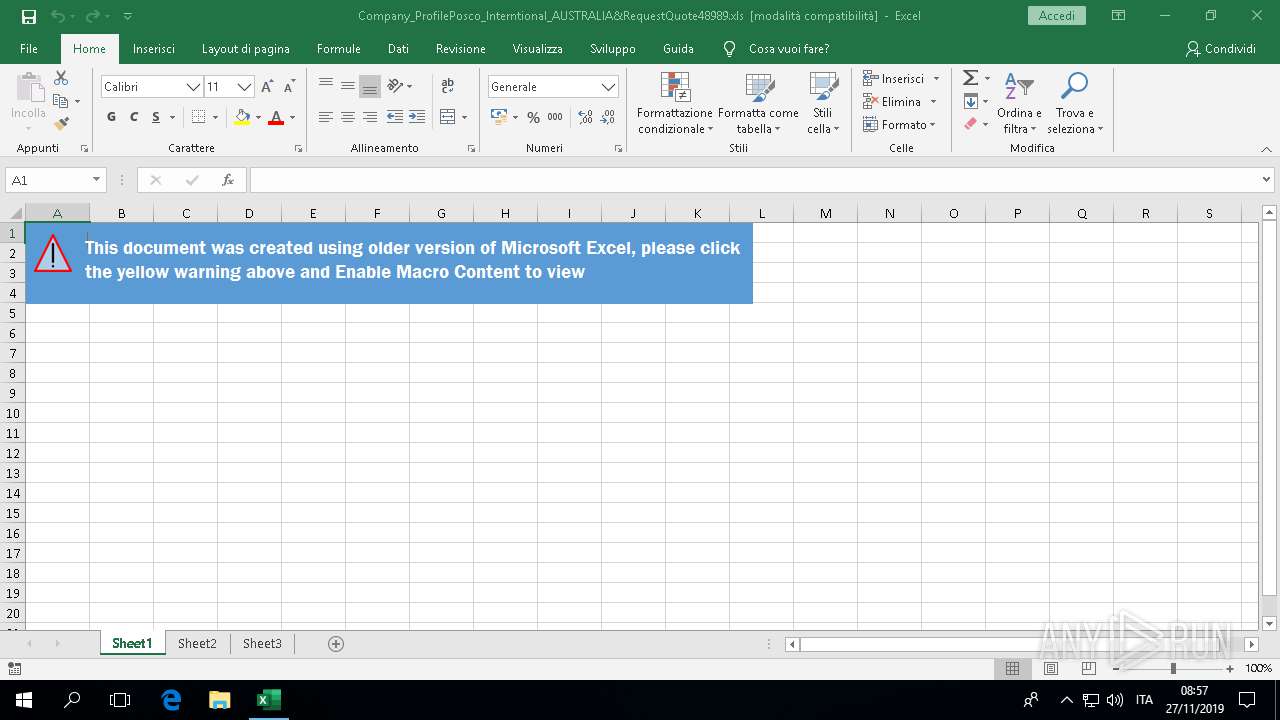Click the yellow fill color swatch

tap(242, 117)
